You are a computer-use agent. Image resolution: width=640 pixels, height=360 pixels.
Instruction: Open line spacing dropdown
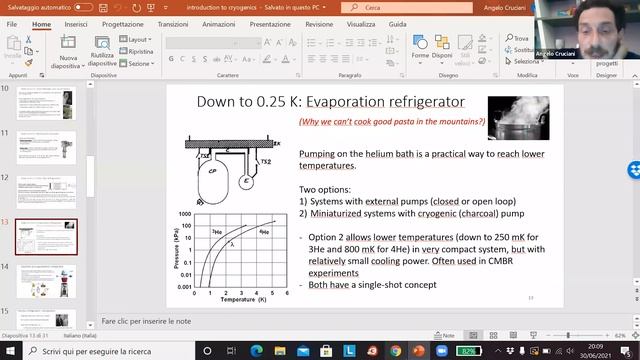(x=374, y=42)
